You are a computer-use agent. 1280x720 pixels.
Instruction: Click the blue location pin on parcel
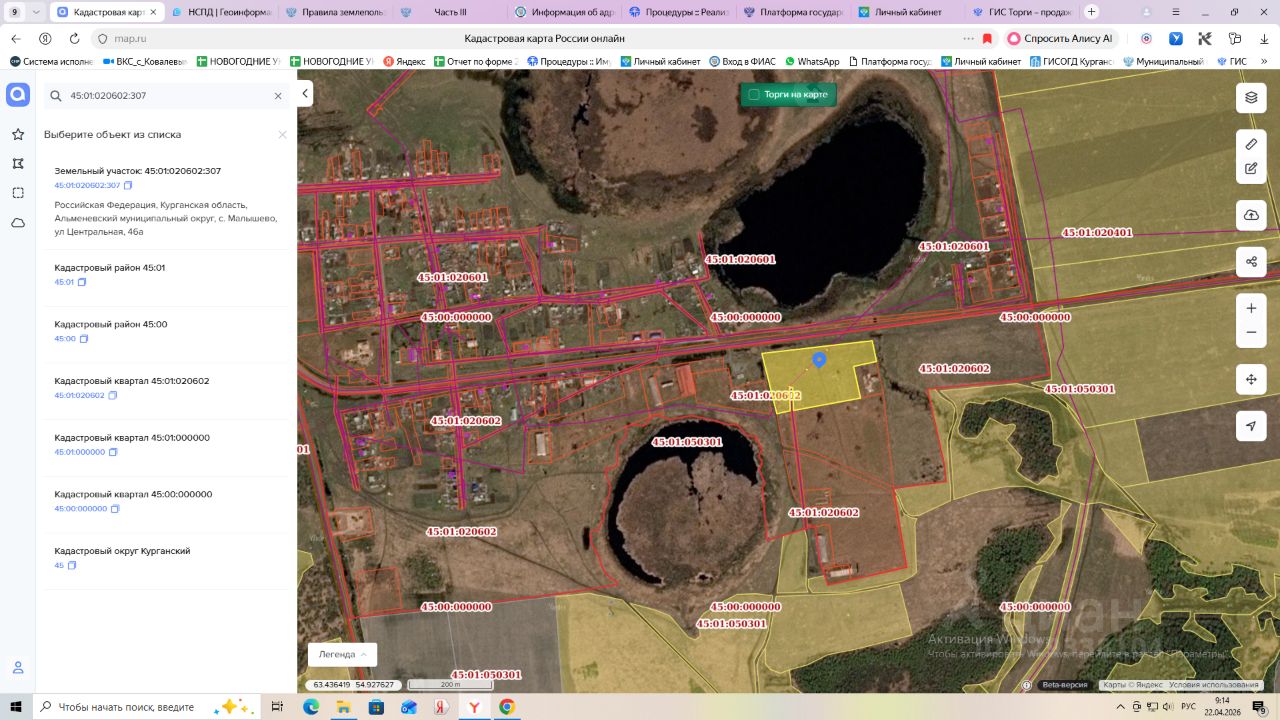pyautogui.click(x=819, y=360)
